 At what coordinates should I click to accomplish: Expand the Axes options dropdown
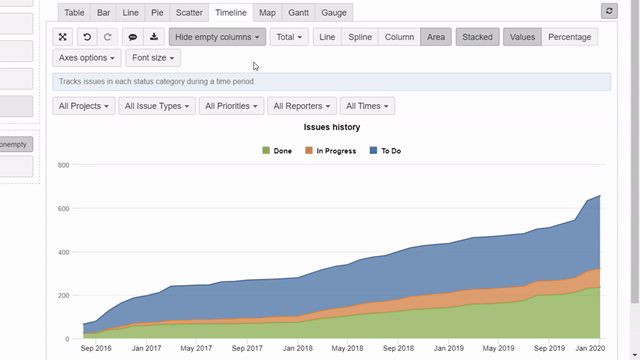(x=87, y=58)
